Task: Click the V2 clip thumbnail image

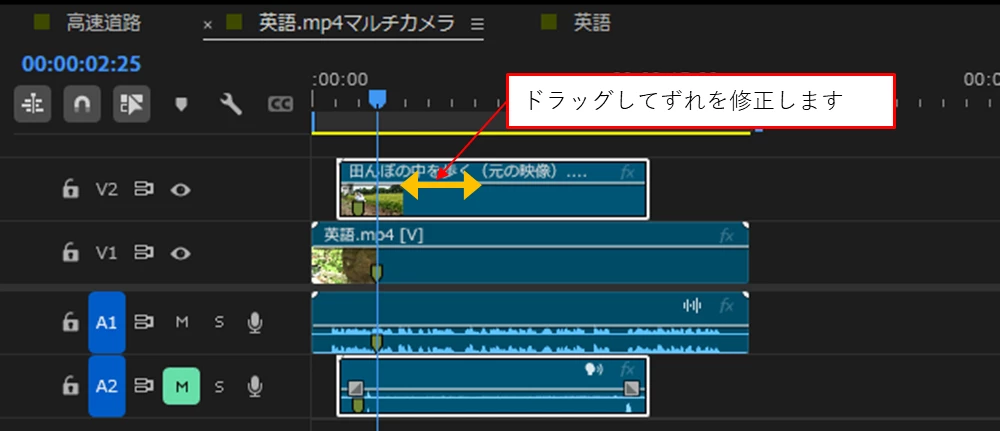Action: 372,200
